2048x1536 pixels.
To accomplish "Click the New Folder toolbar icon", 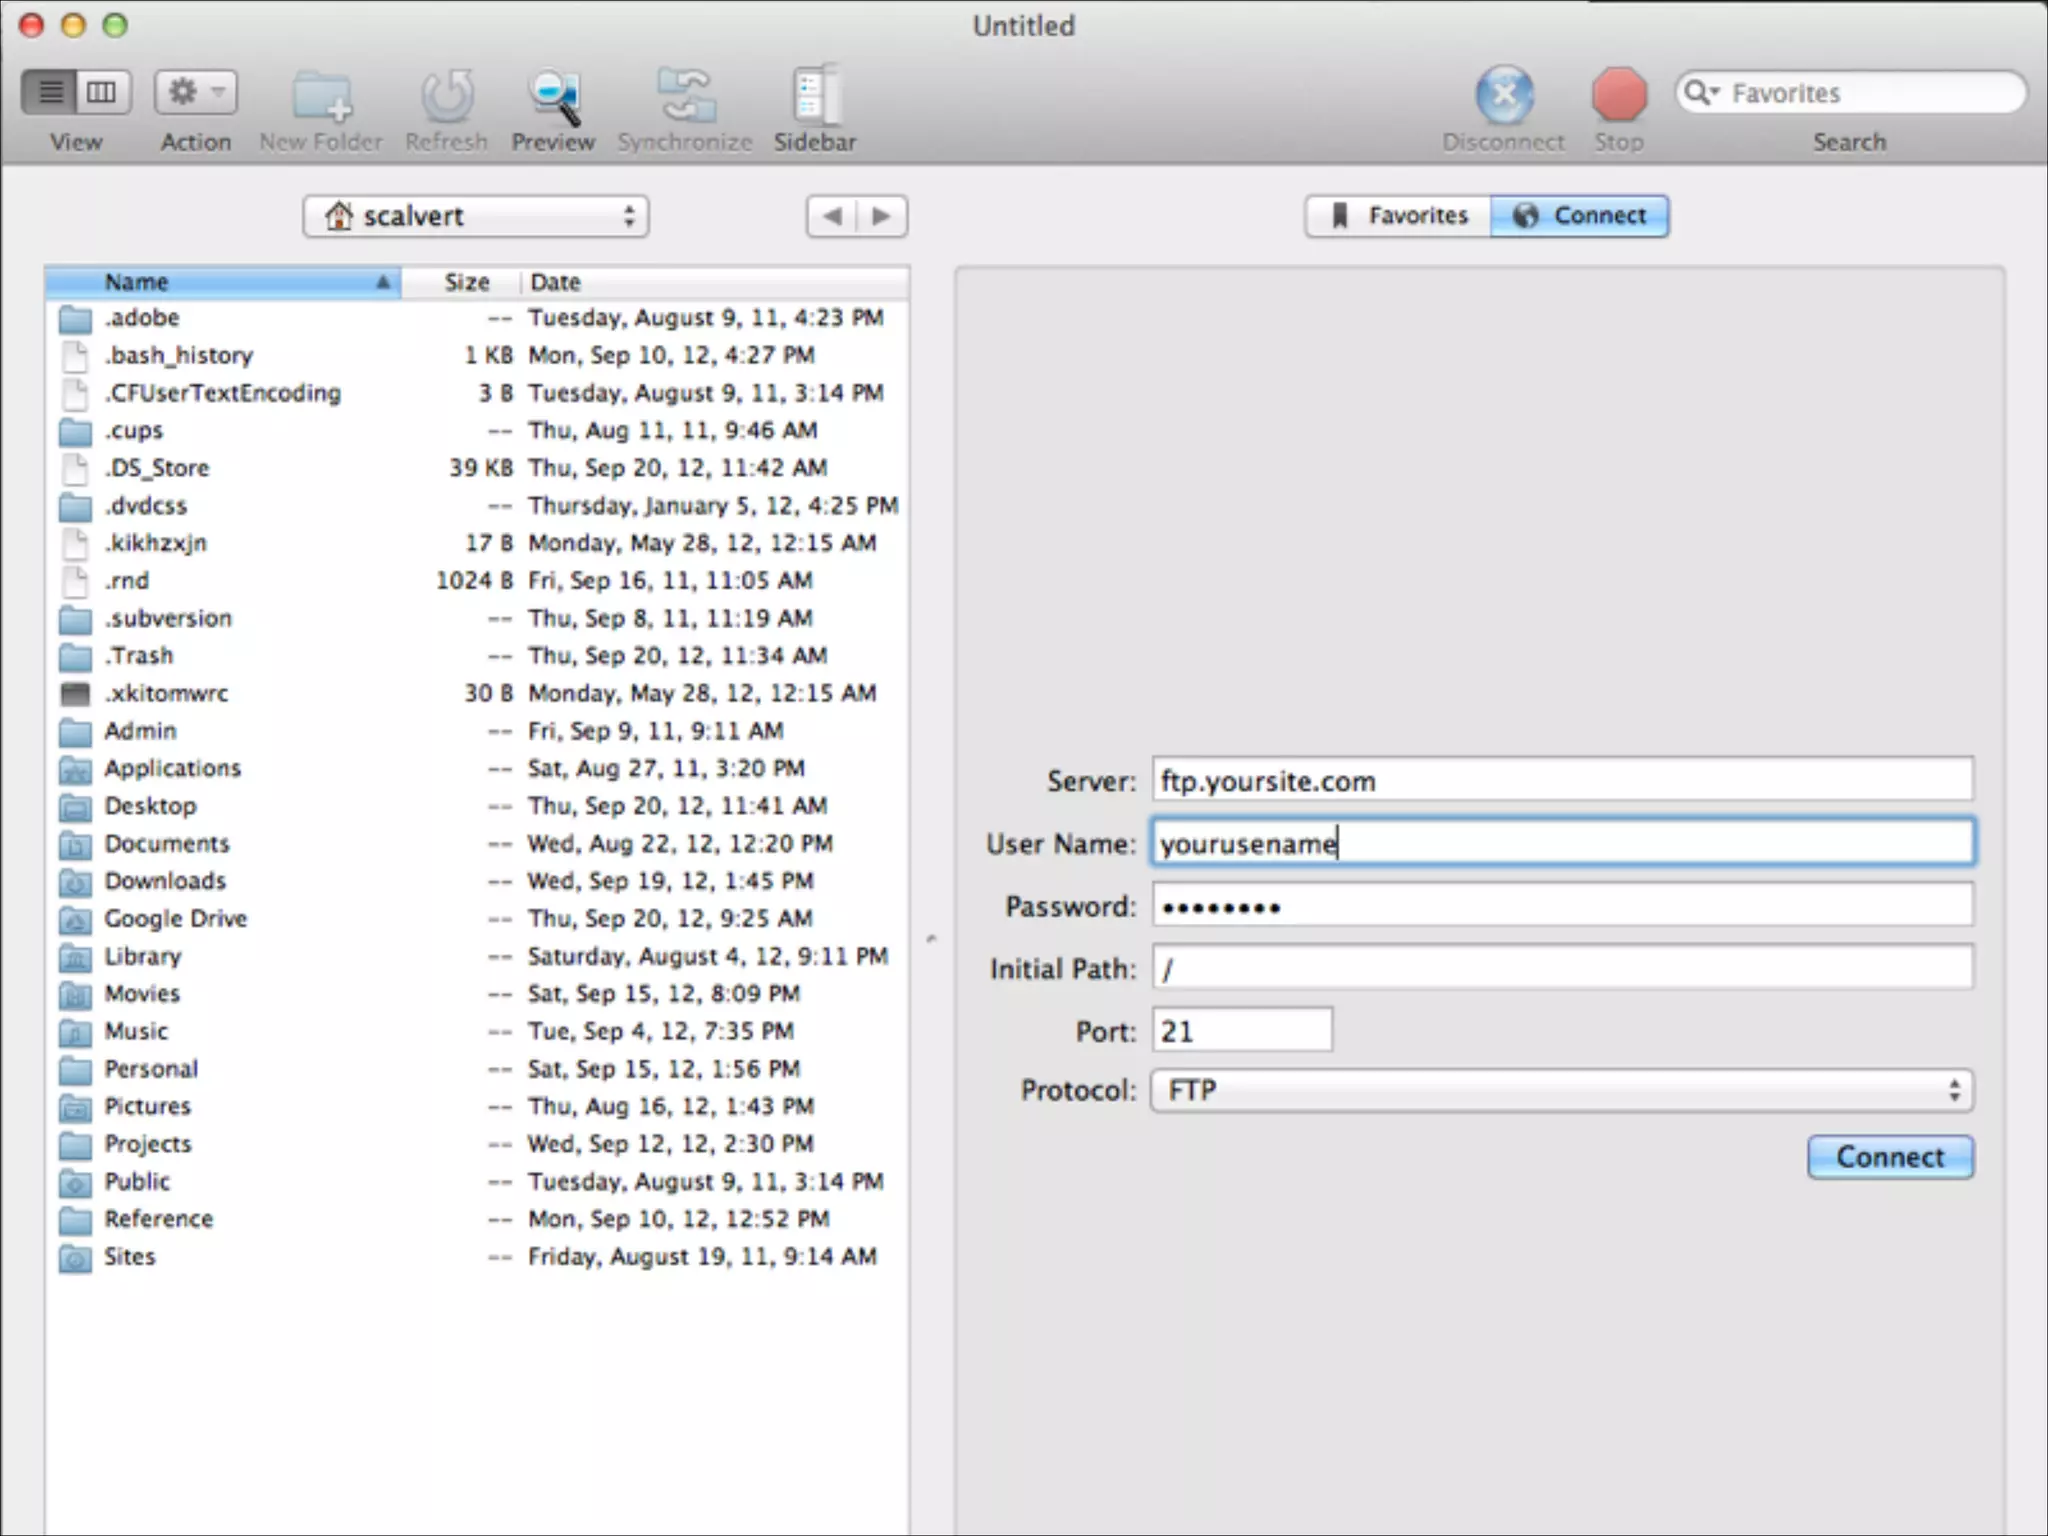I will (321, 97).
